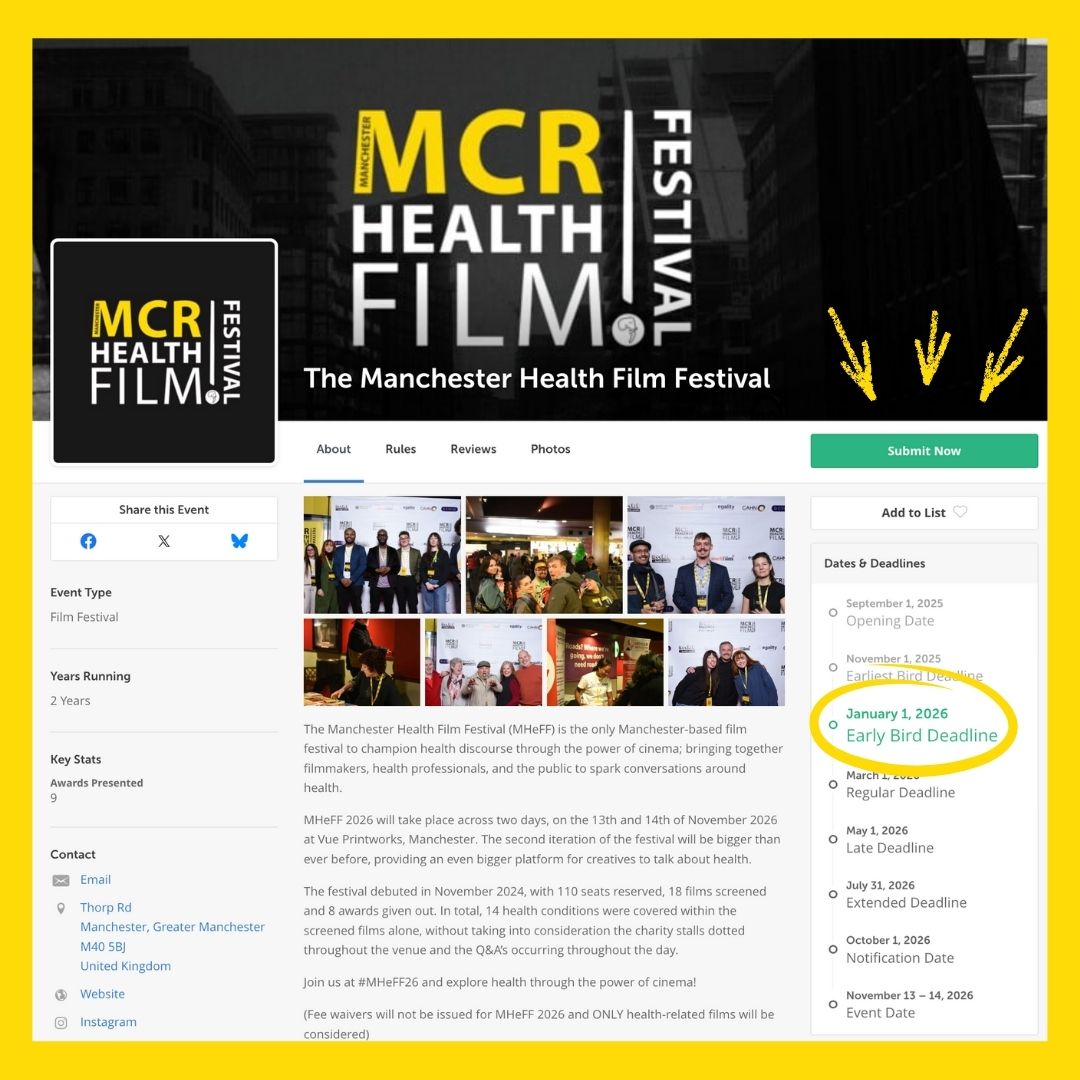The width and height of the screenshot is (1080, 1080).
Task: Open the Email contact link
Action: pos(95,880)
